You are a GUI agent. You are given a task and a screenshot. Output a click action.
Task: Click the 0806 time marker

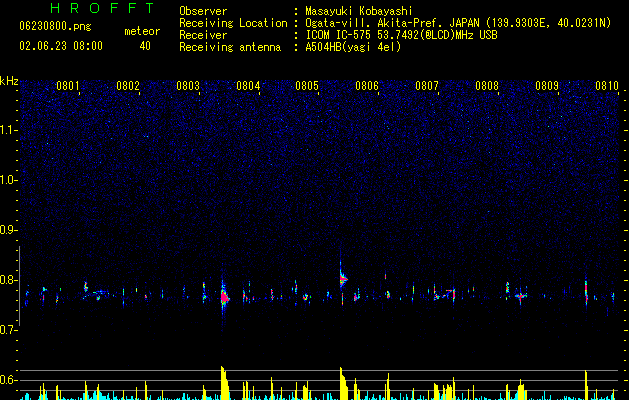pyautogui.click(x=367, y=86)
